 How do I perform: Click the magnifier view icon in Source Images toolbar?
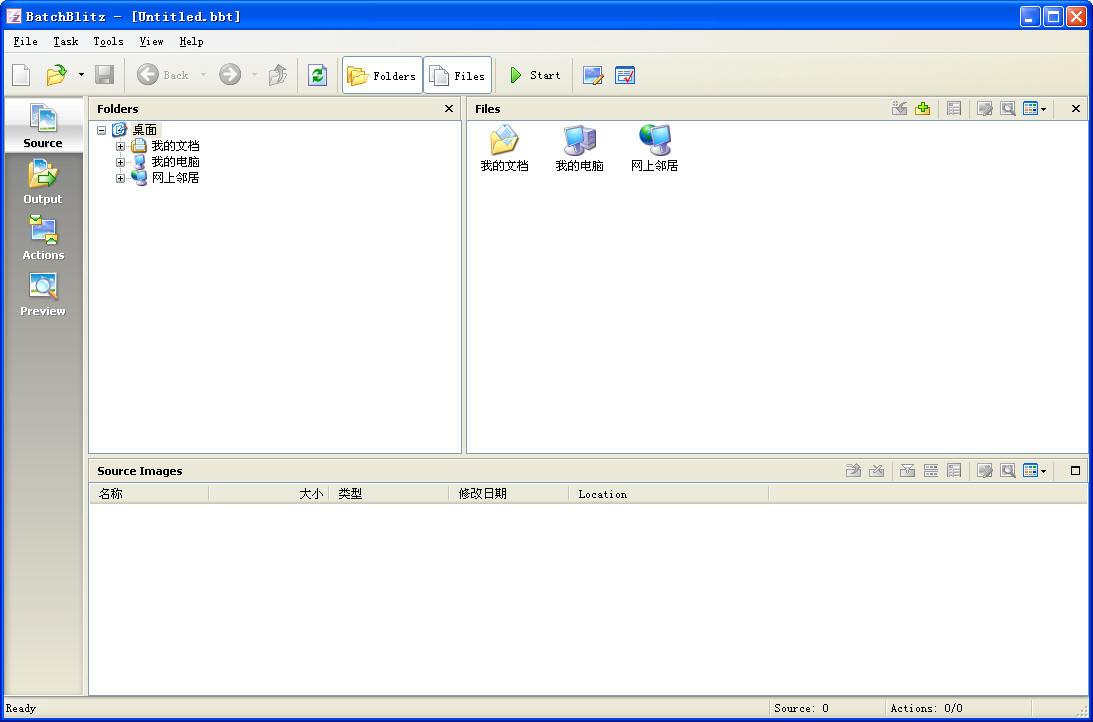coord(1008,471)
